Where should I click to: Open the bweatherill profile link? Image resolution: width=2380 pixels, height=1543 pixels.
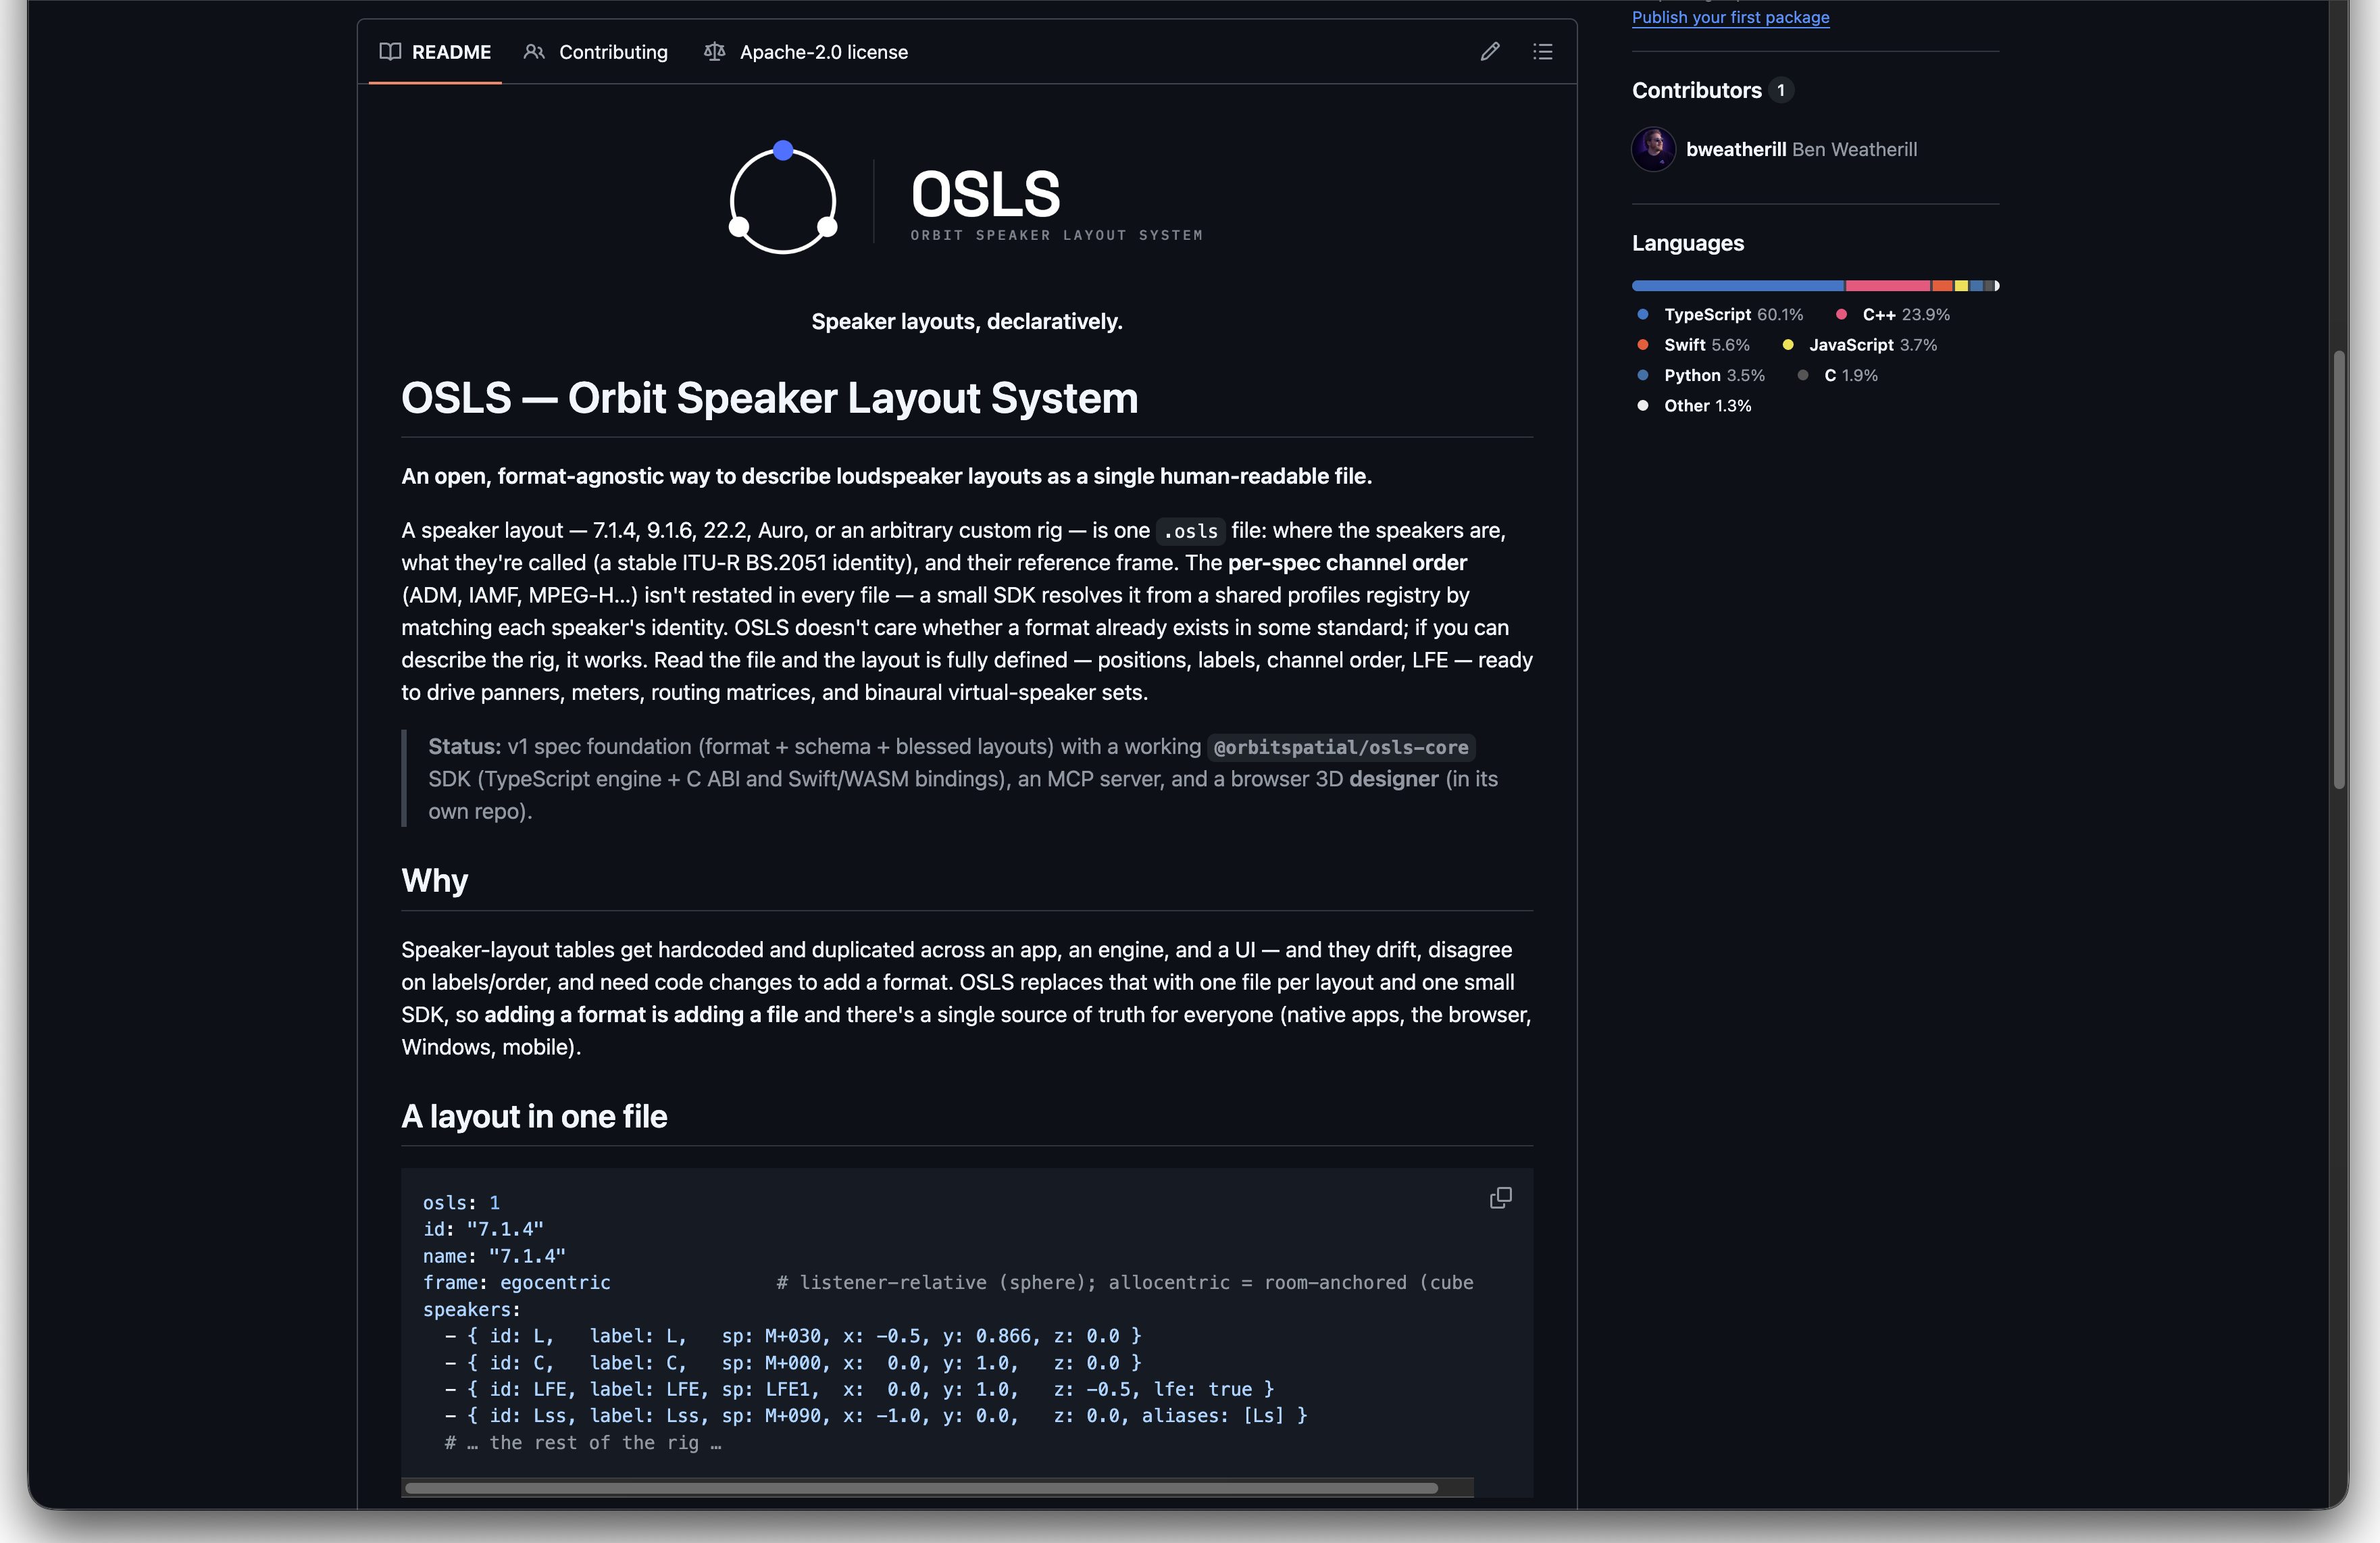pyautogui.click(x=1736, y=149)
